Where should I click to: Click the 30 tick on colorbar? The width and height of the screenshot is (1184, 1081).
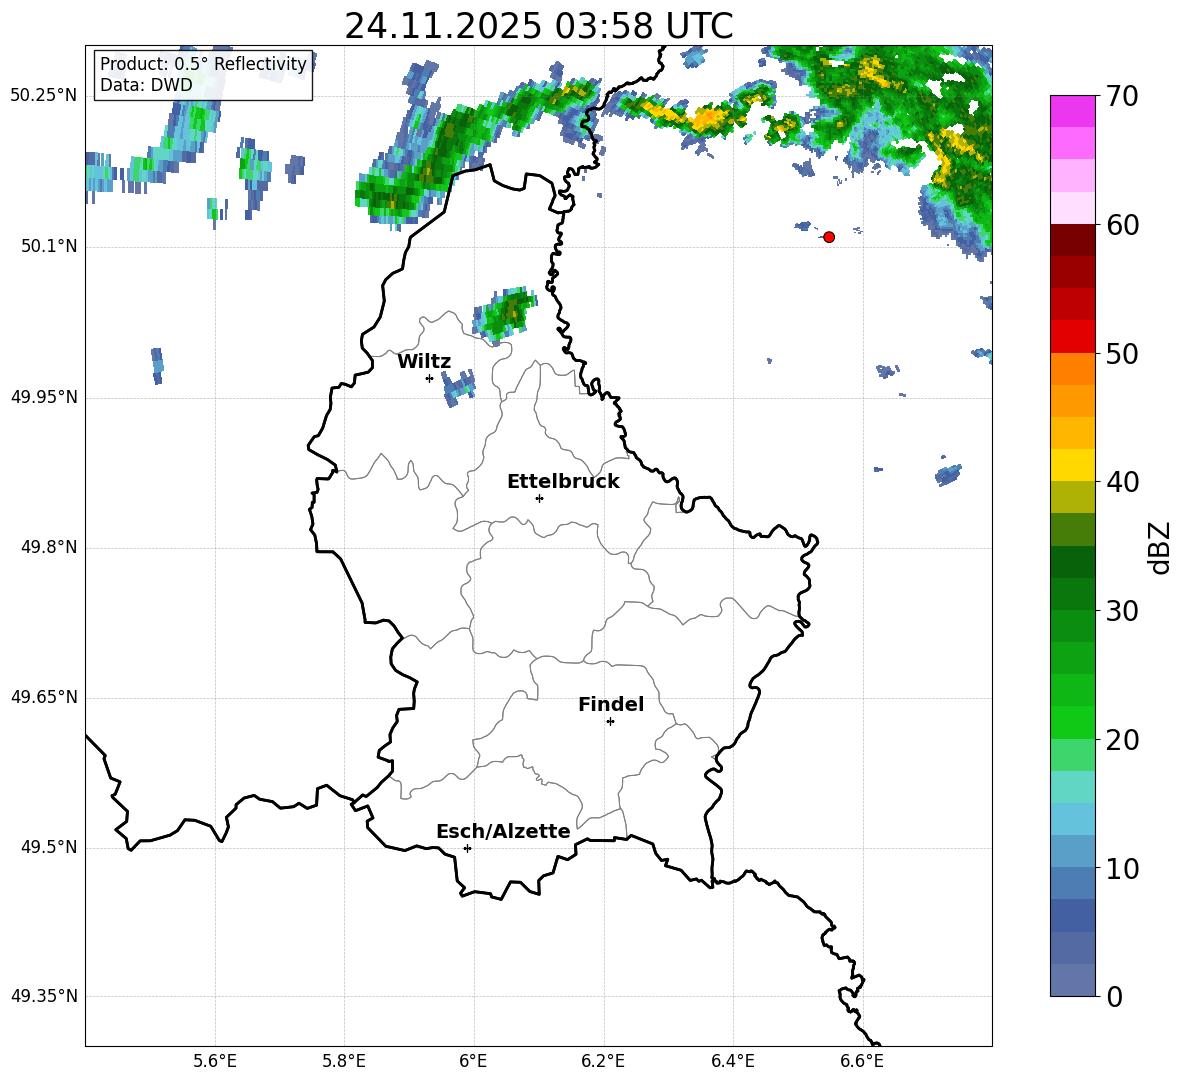(1122, 611)
